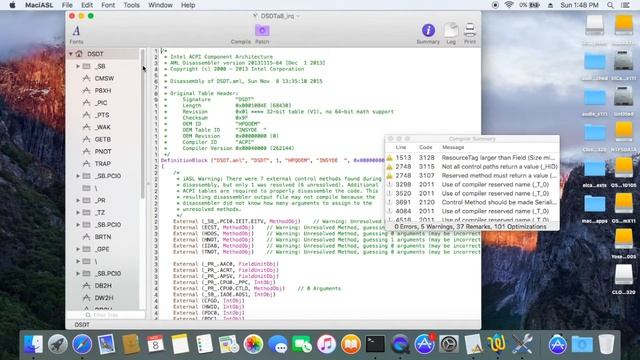Screen dimensions: 640x360
Task: Open Launchpad from the Dock
Action: point(58,344)
